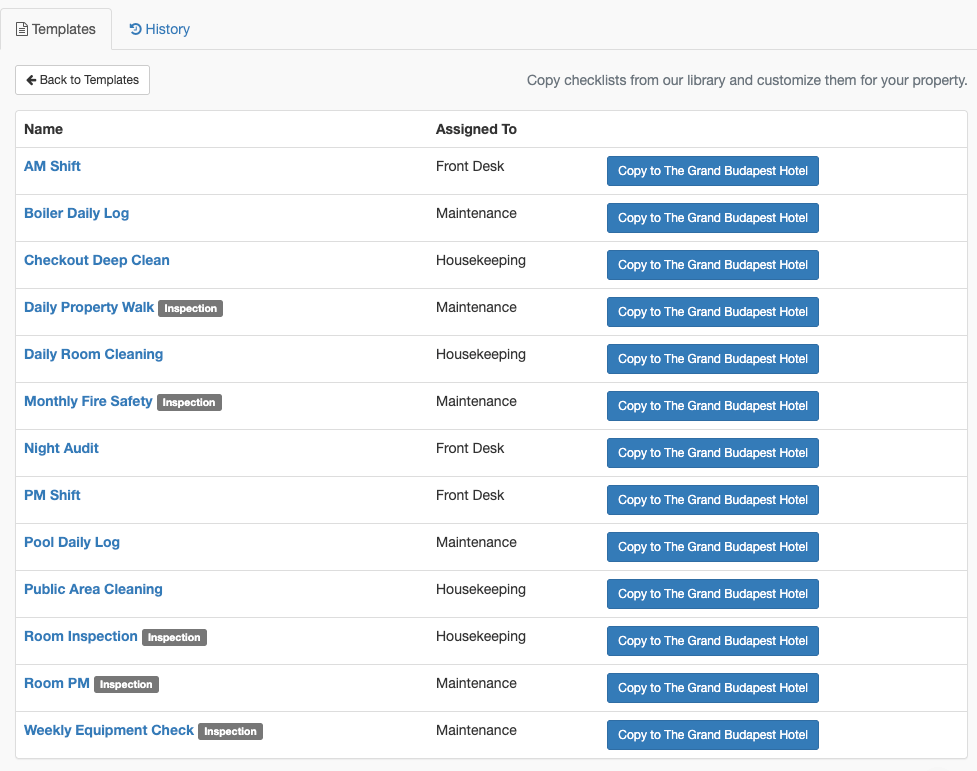Open the Daily Property Walk link
977x771 pixels.
pyautogui.click(x=89, y=307)
